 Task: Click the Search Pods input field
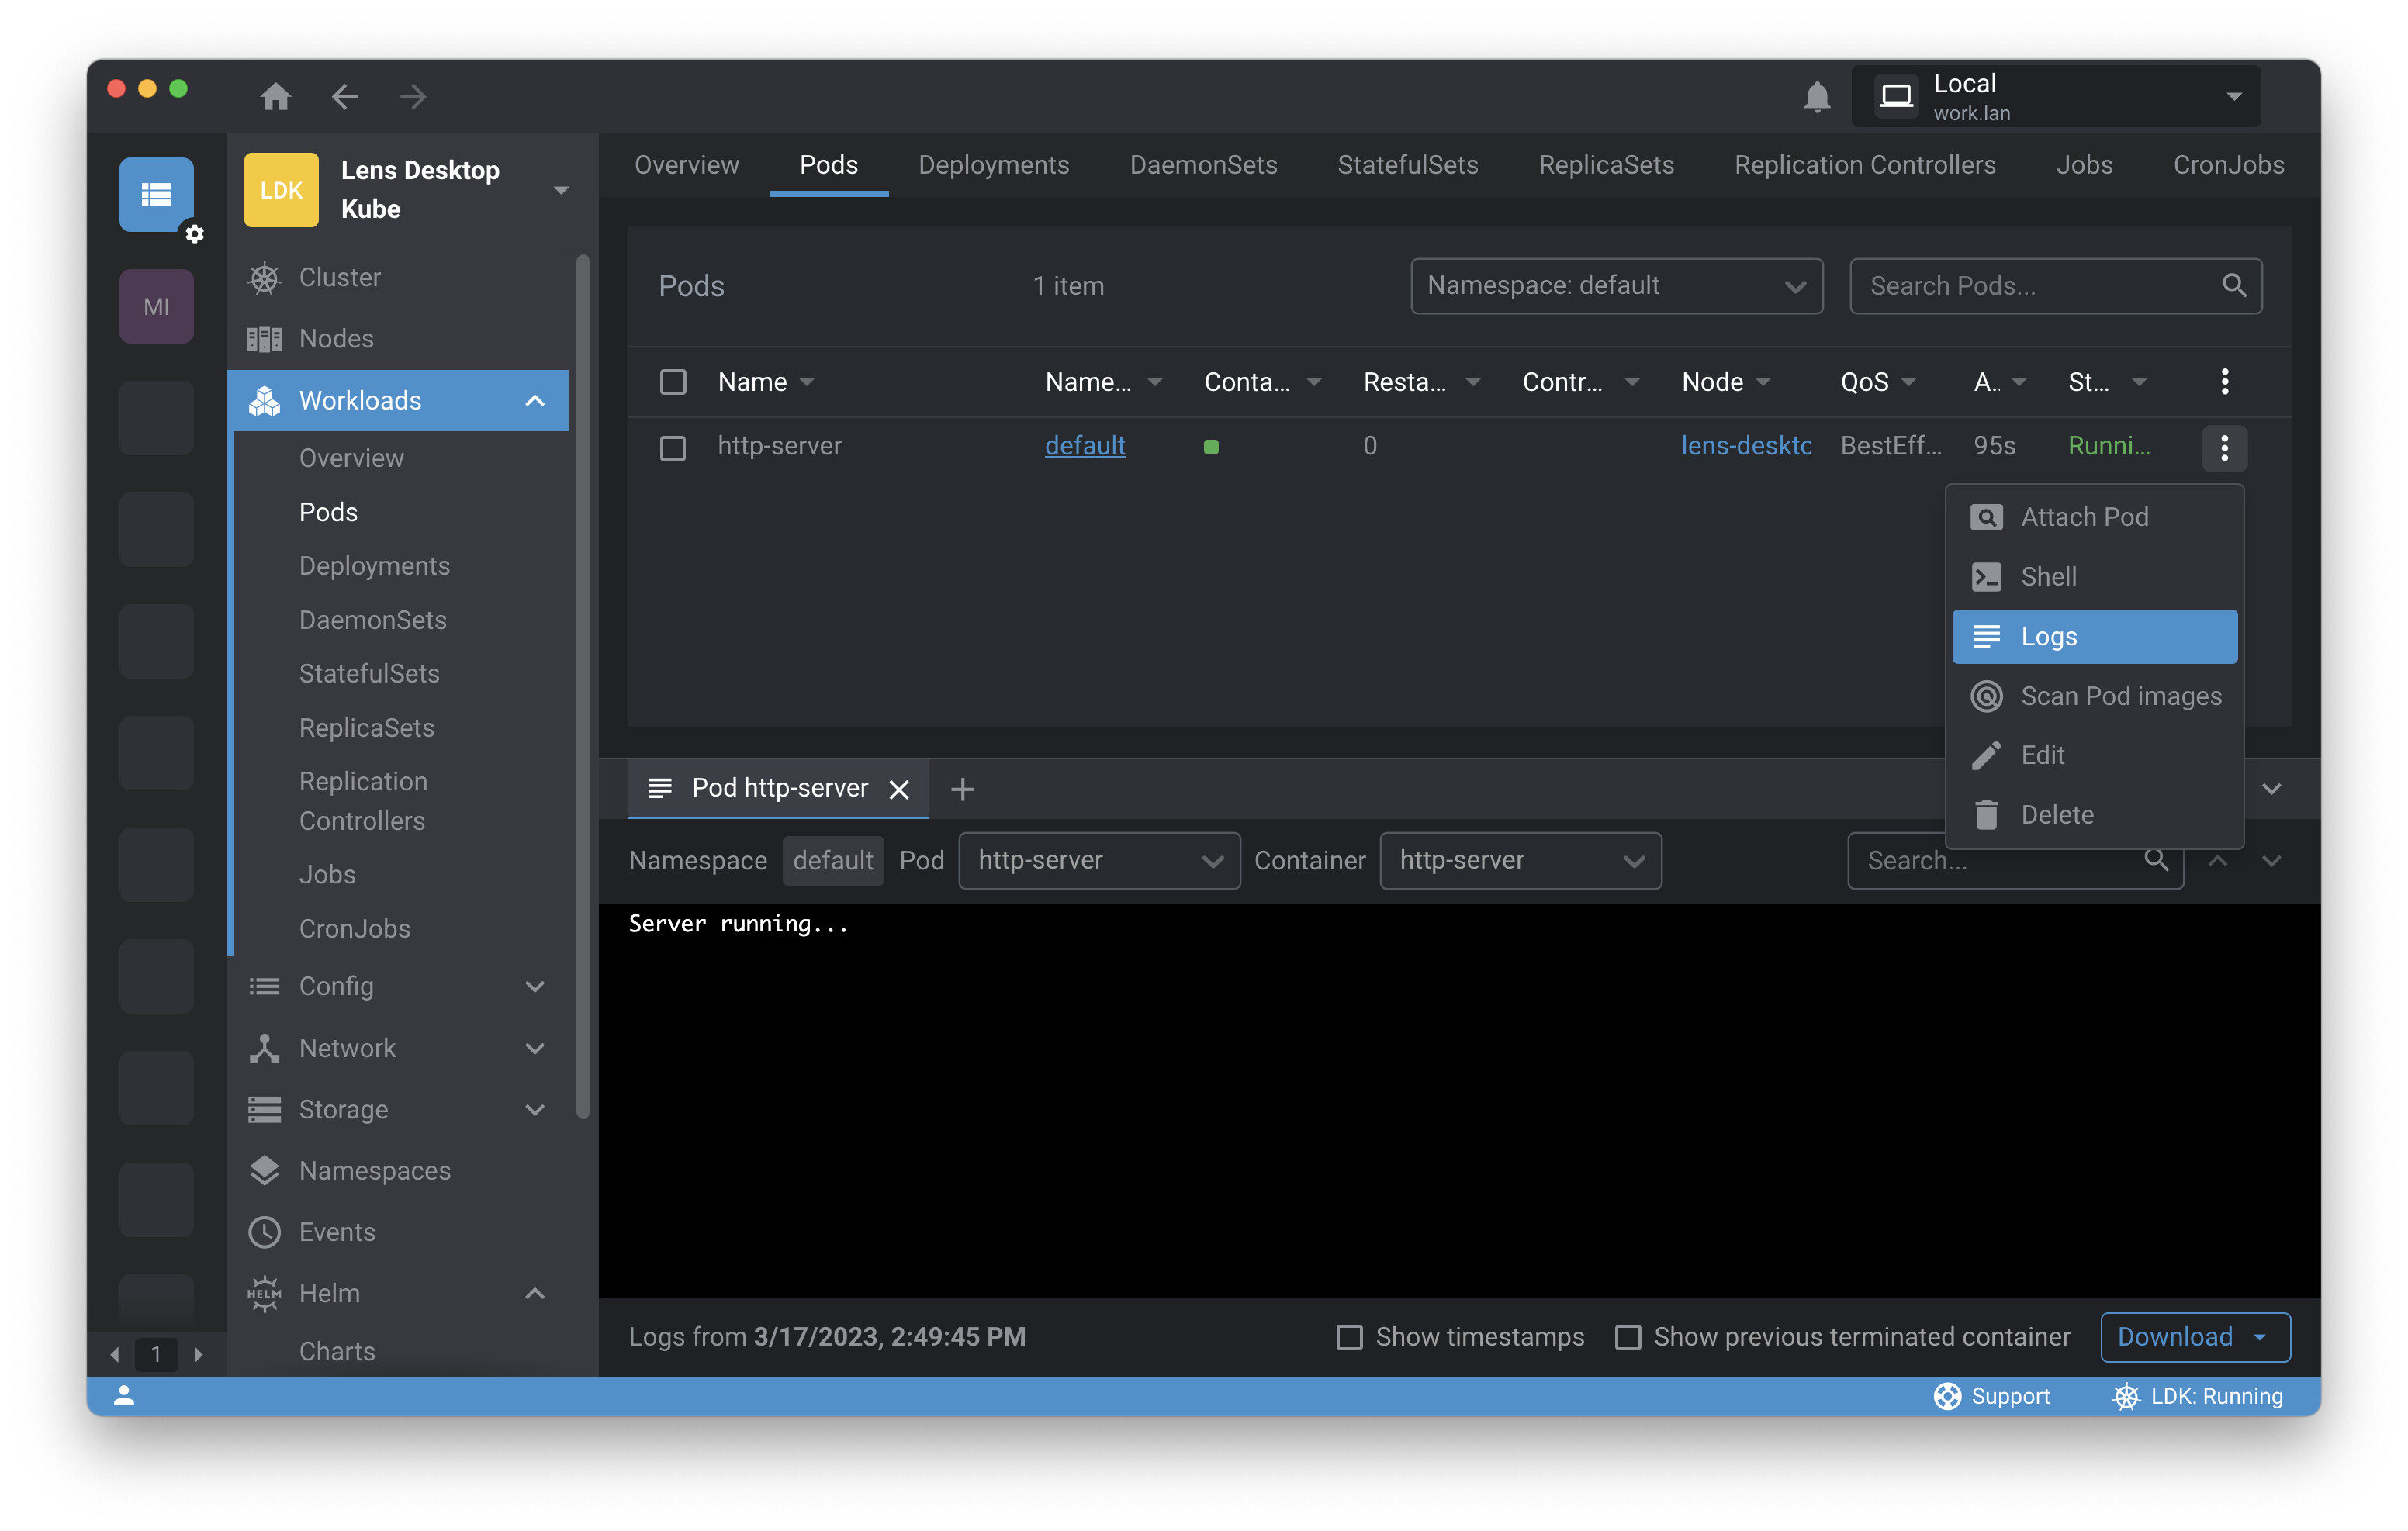click(2040, 286)
